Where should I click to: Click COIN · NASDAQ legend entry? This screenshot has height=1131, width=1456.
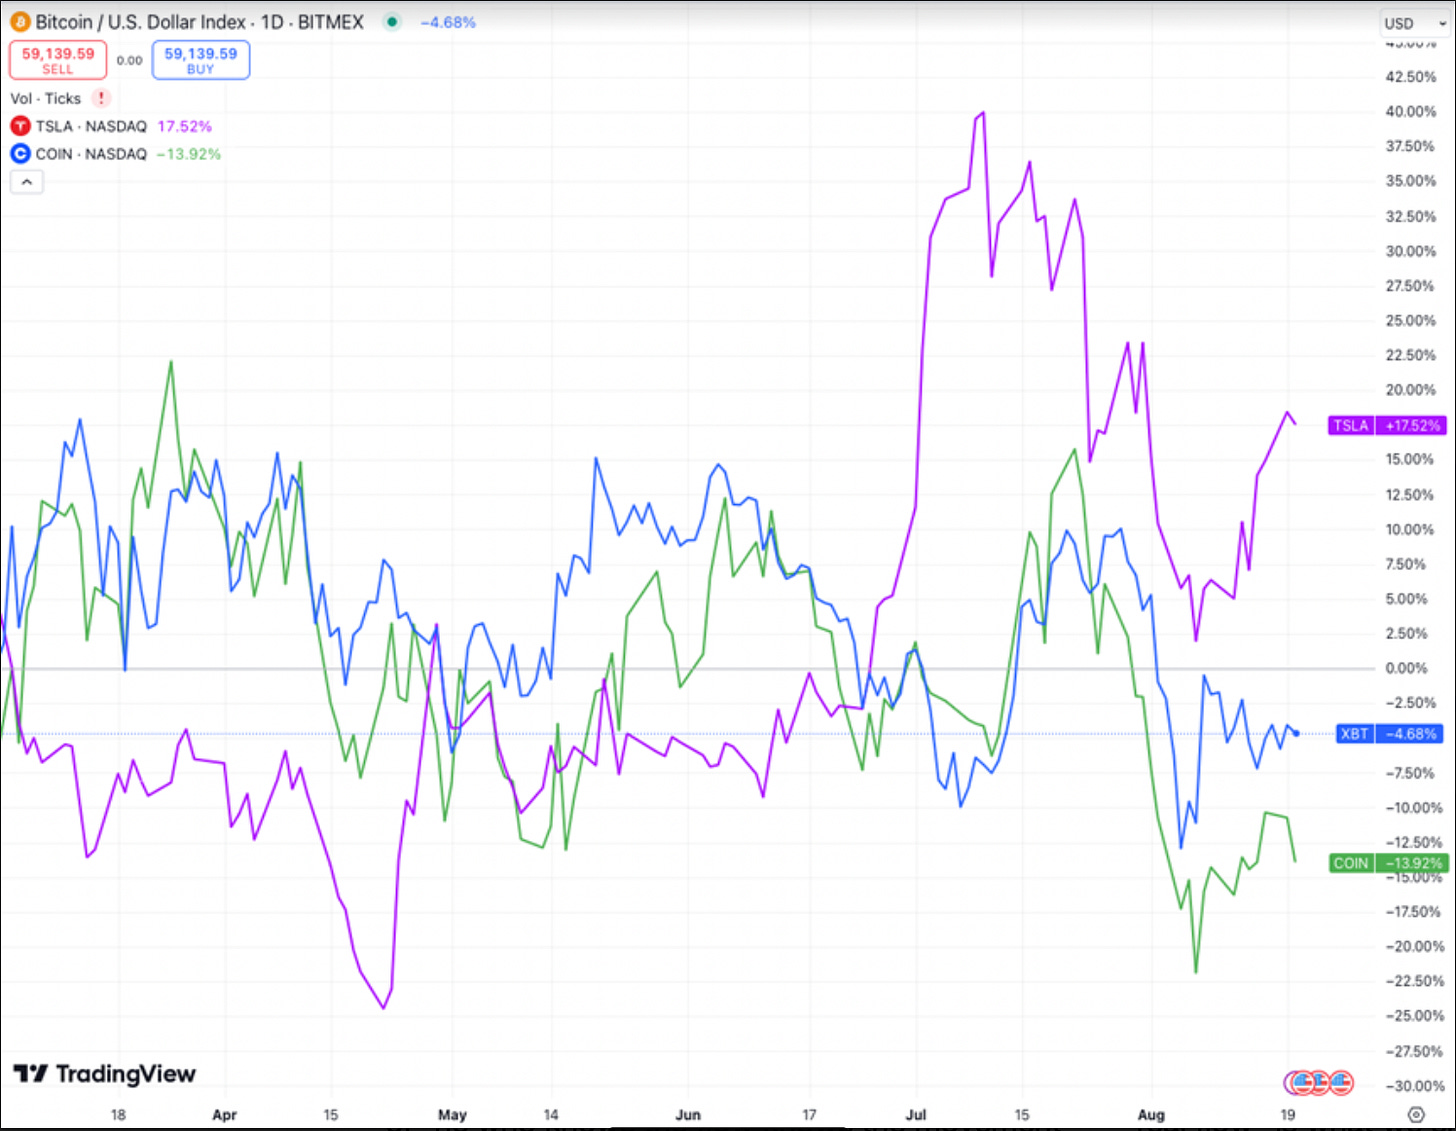91,154
